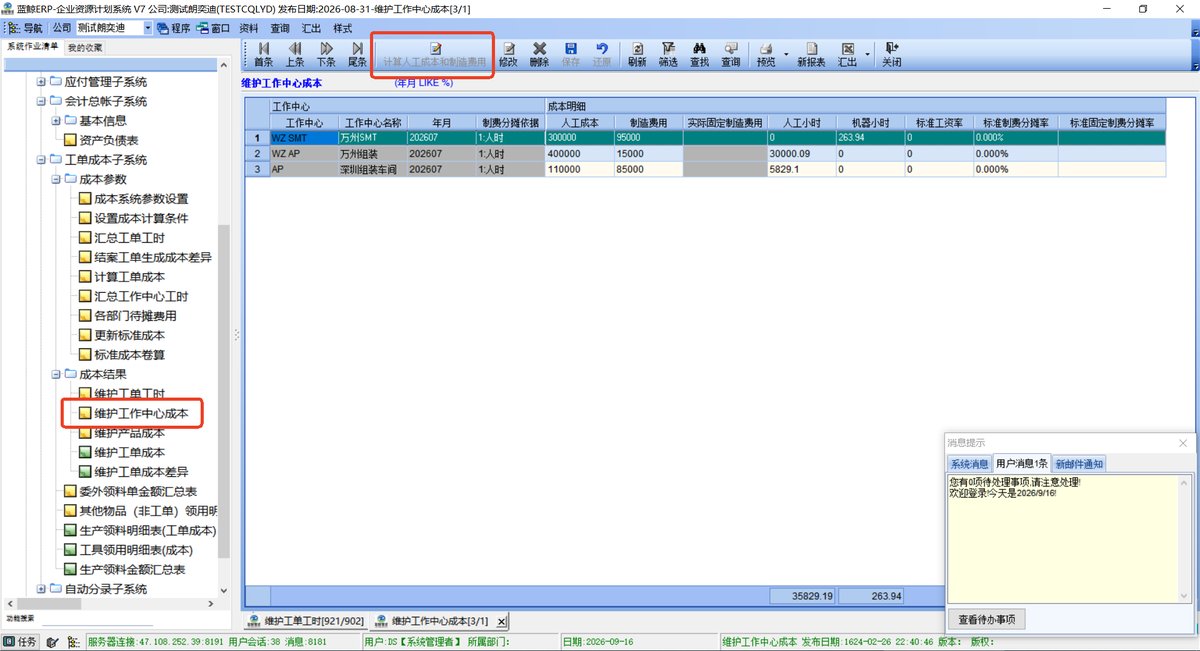Open the 窗口 menu
The image size is (1200, 651).
point(213,28)
